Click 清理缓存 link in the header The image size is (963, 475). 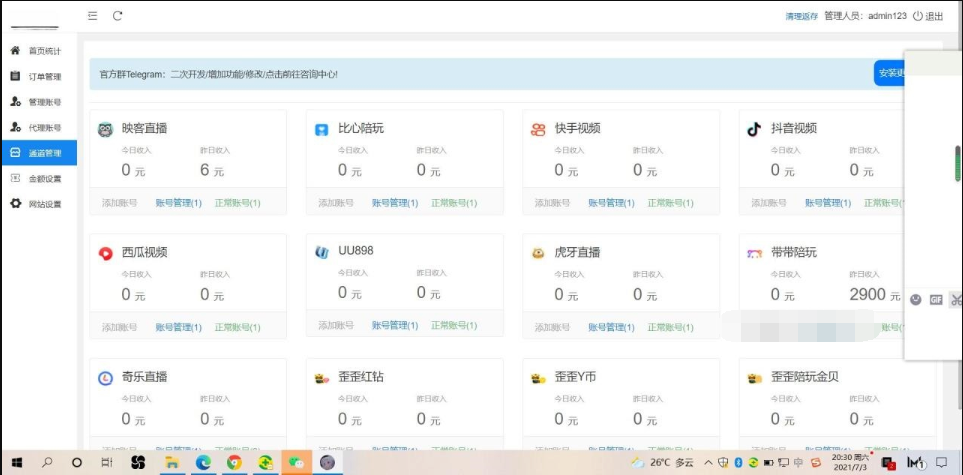click(801, 16)
